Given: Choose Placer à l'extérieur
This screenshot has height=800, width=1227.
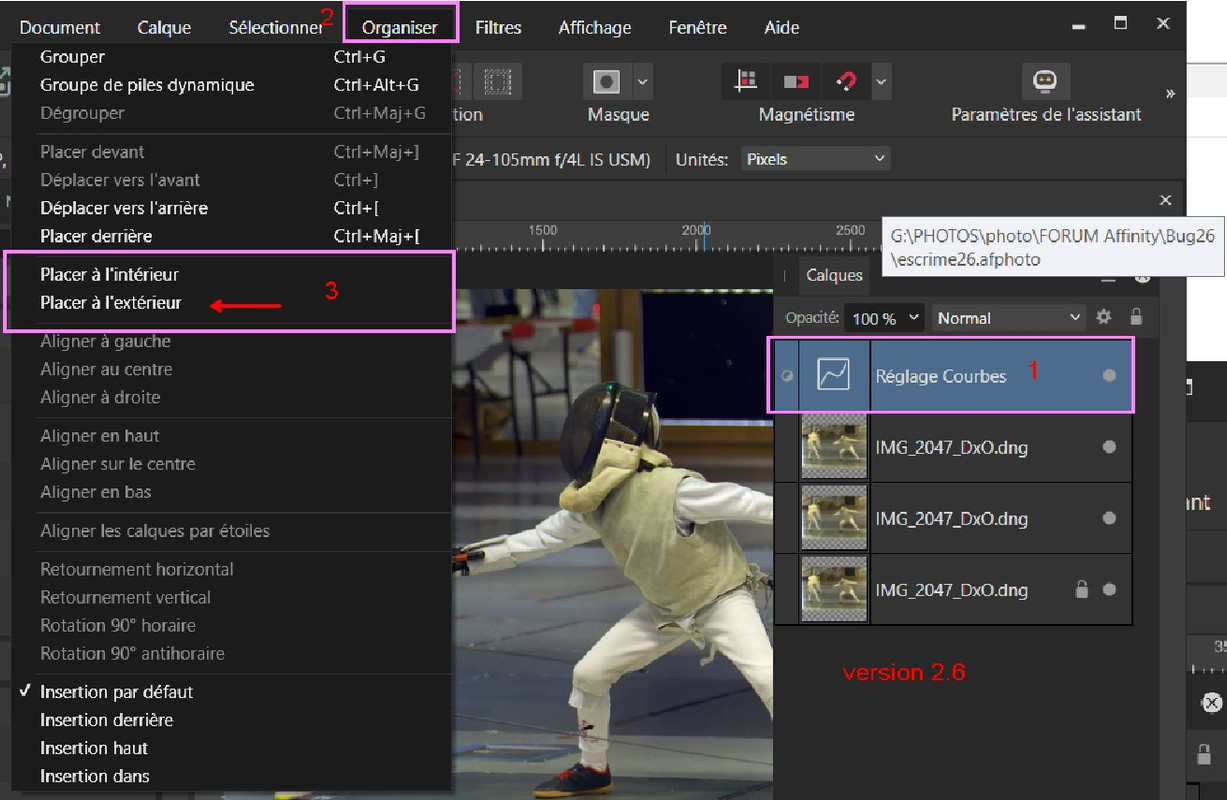Looking at the screenshot, I should (230, 302).
